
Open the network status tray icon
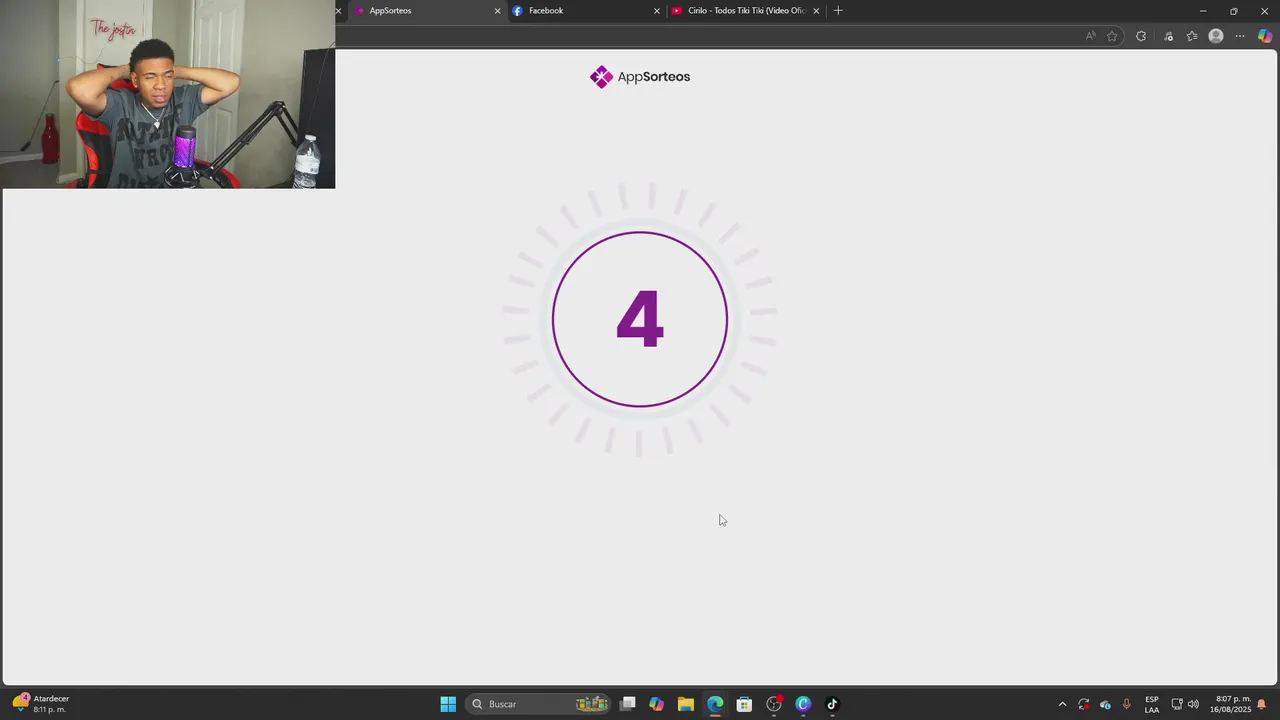pos(1177,704)
